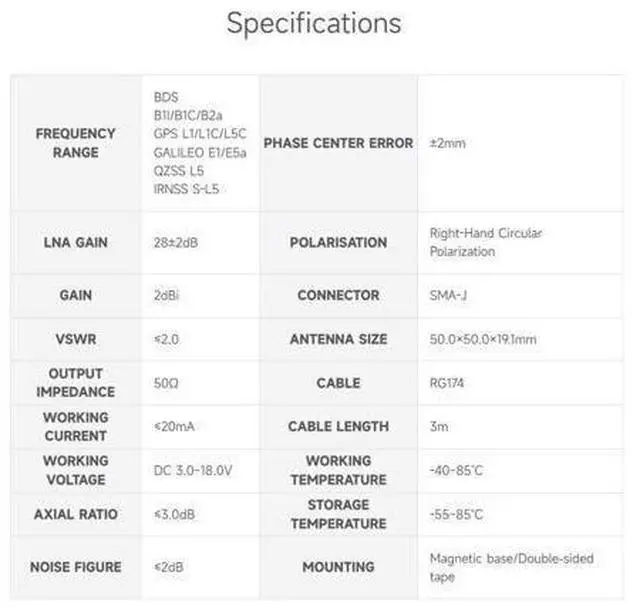
Task: Click the Magnetic base/Double-sided tape text
Action: tap(511, 567)
